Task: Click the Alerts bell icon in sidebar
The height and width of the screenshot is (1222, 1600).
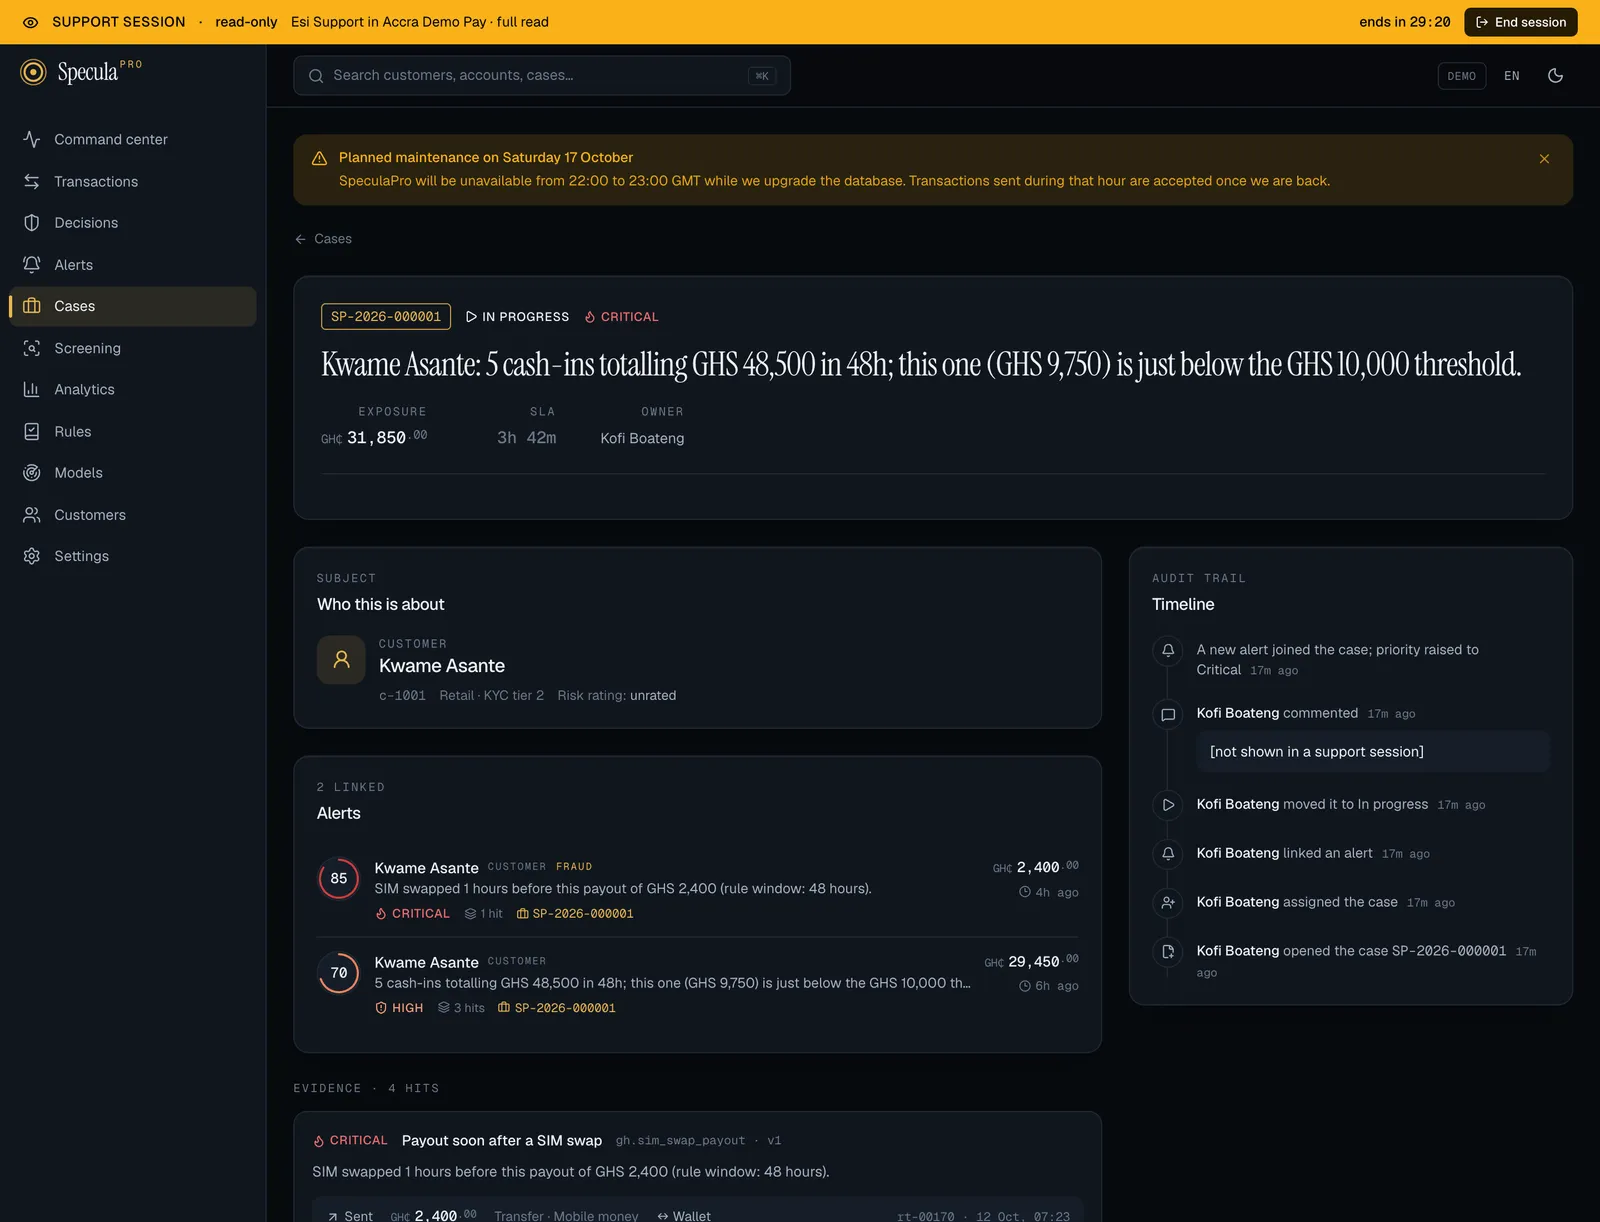Action: pos(32,265)
